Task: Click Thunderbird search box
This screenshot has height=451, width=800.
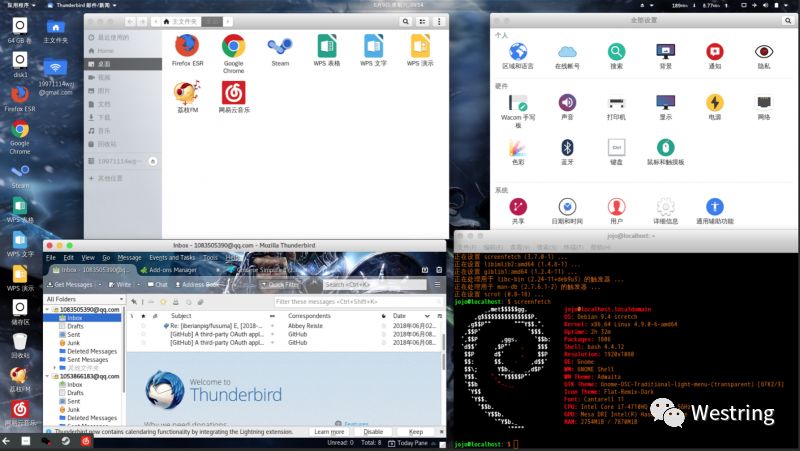Action: coord(375,284)
